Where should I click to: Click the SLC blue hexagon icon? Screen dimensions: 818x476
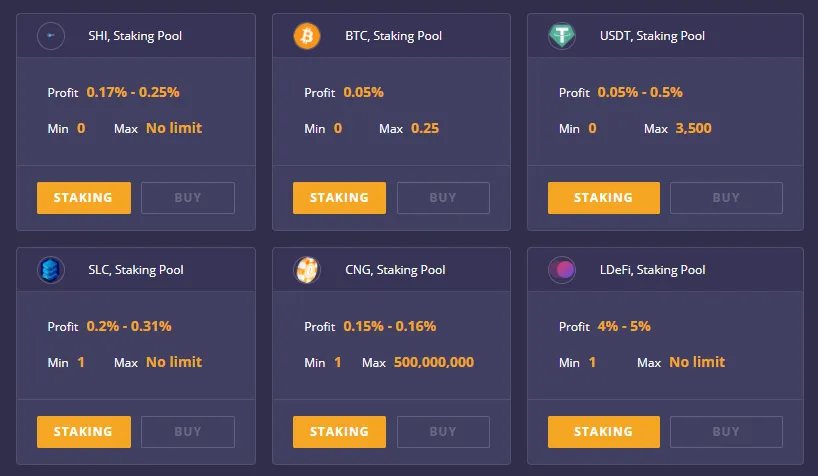point(51,270)
